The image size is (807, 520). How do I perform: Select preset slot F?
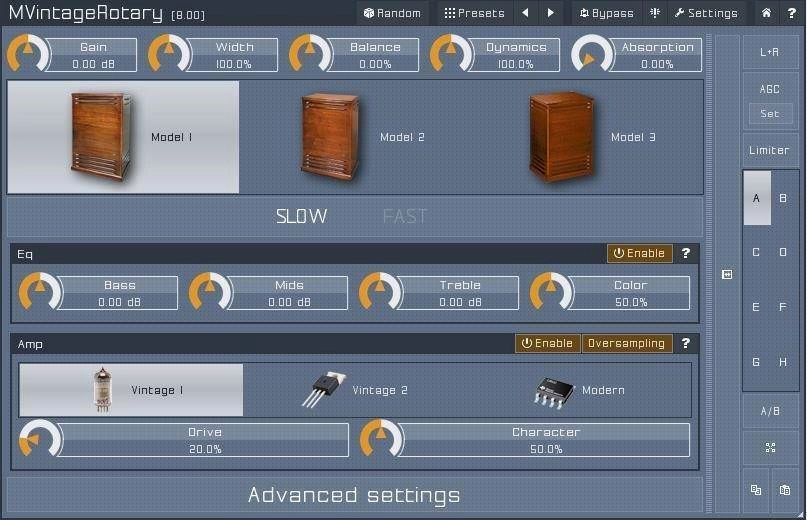(783, 307)
